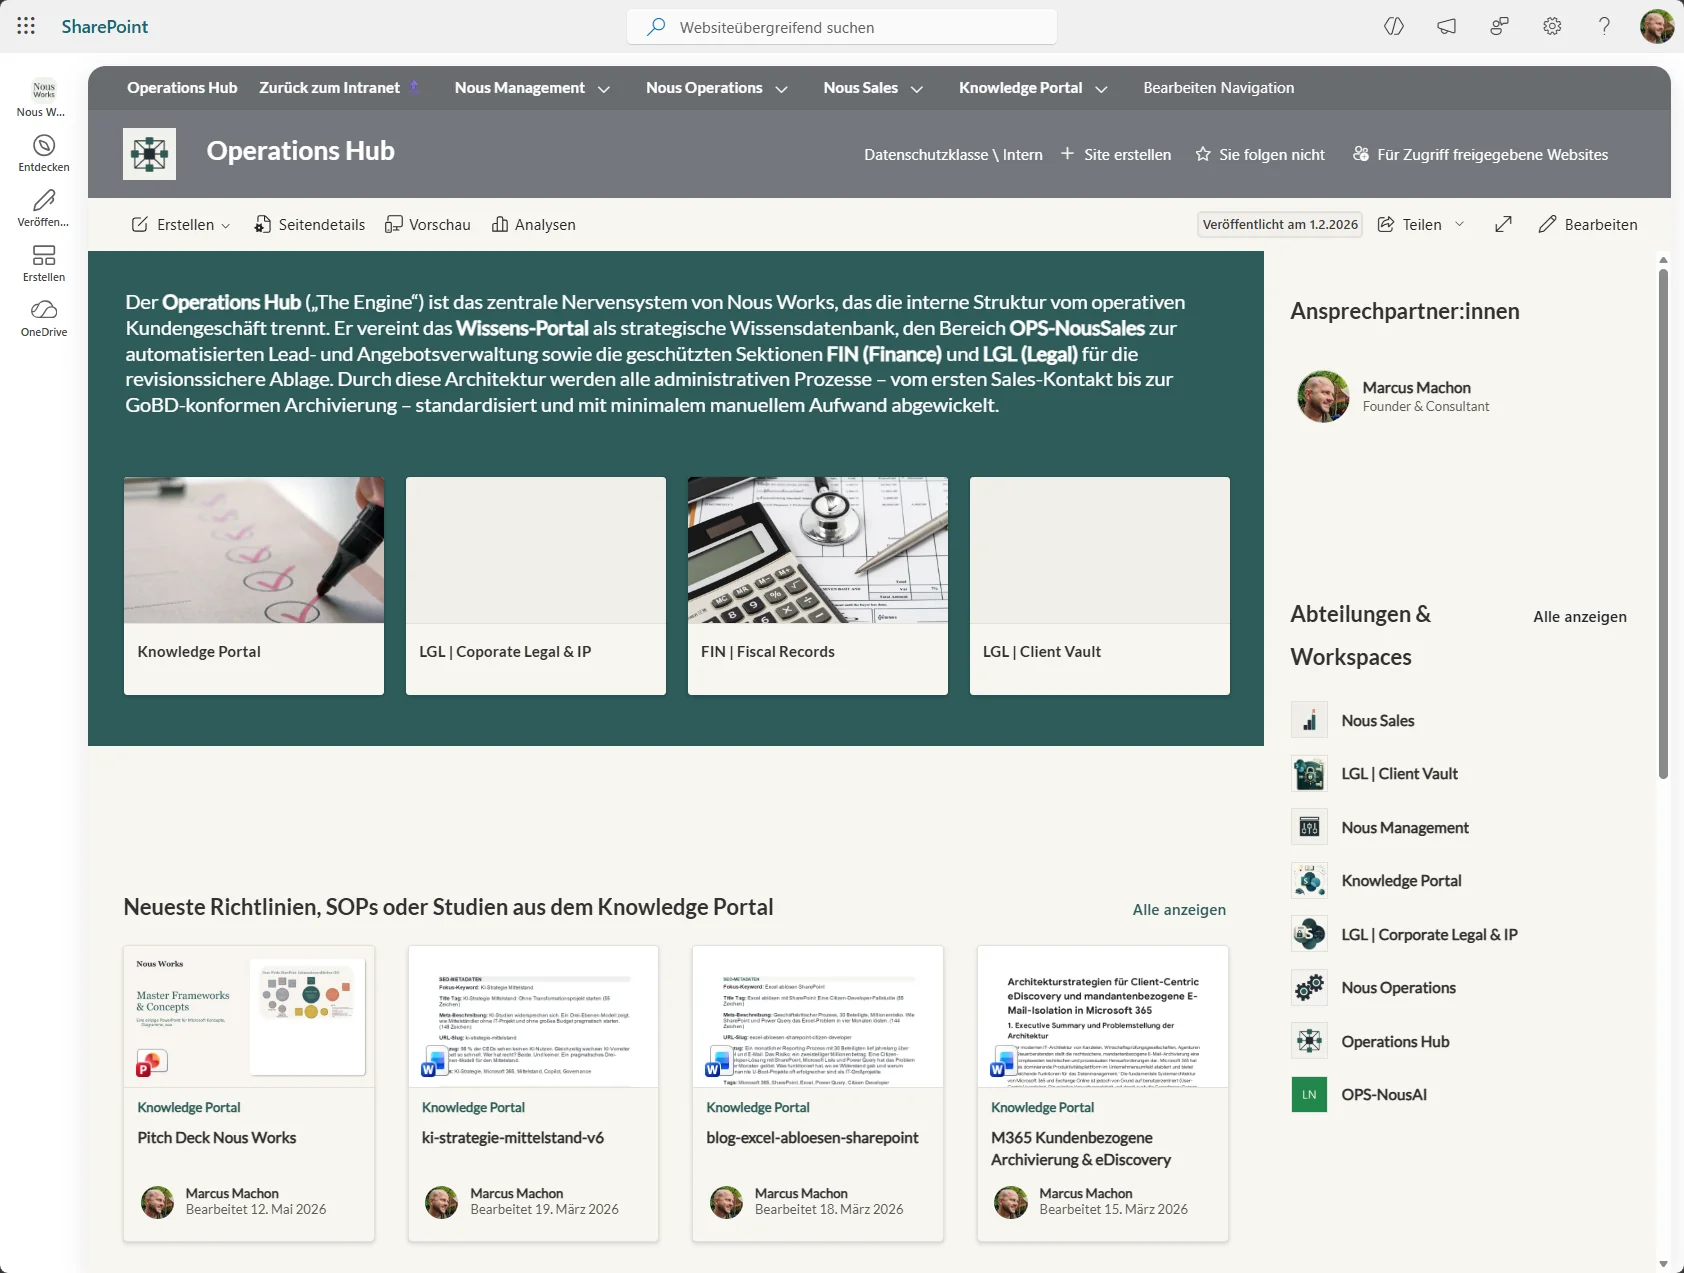The image size is (1684, 1273).
Task: Open the Knowledge Portal quick link card
Action: tap(254, 586)
